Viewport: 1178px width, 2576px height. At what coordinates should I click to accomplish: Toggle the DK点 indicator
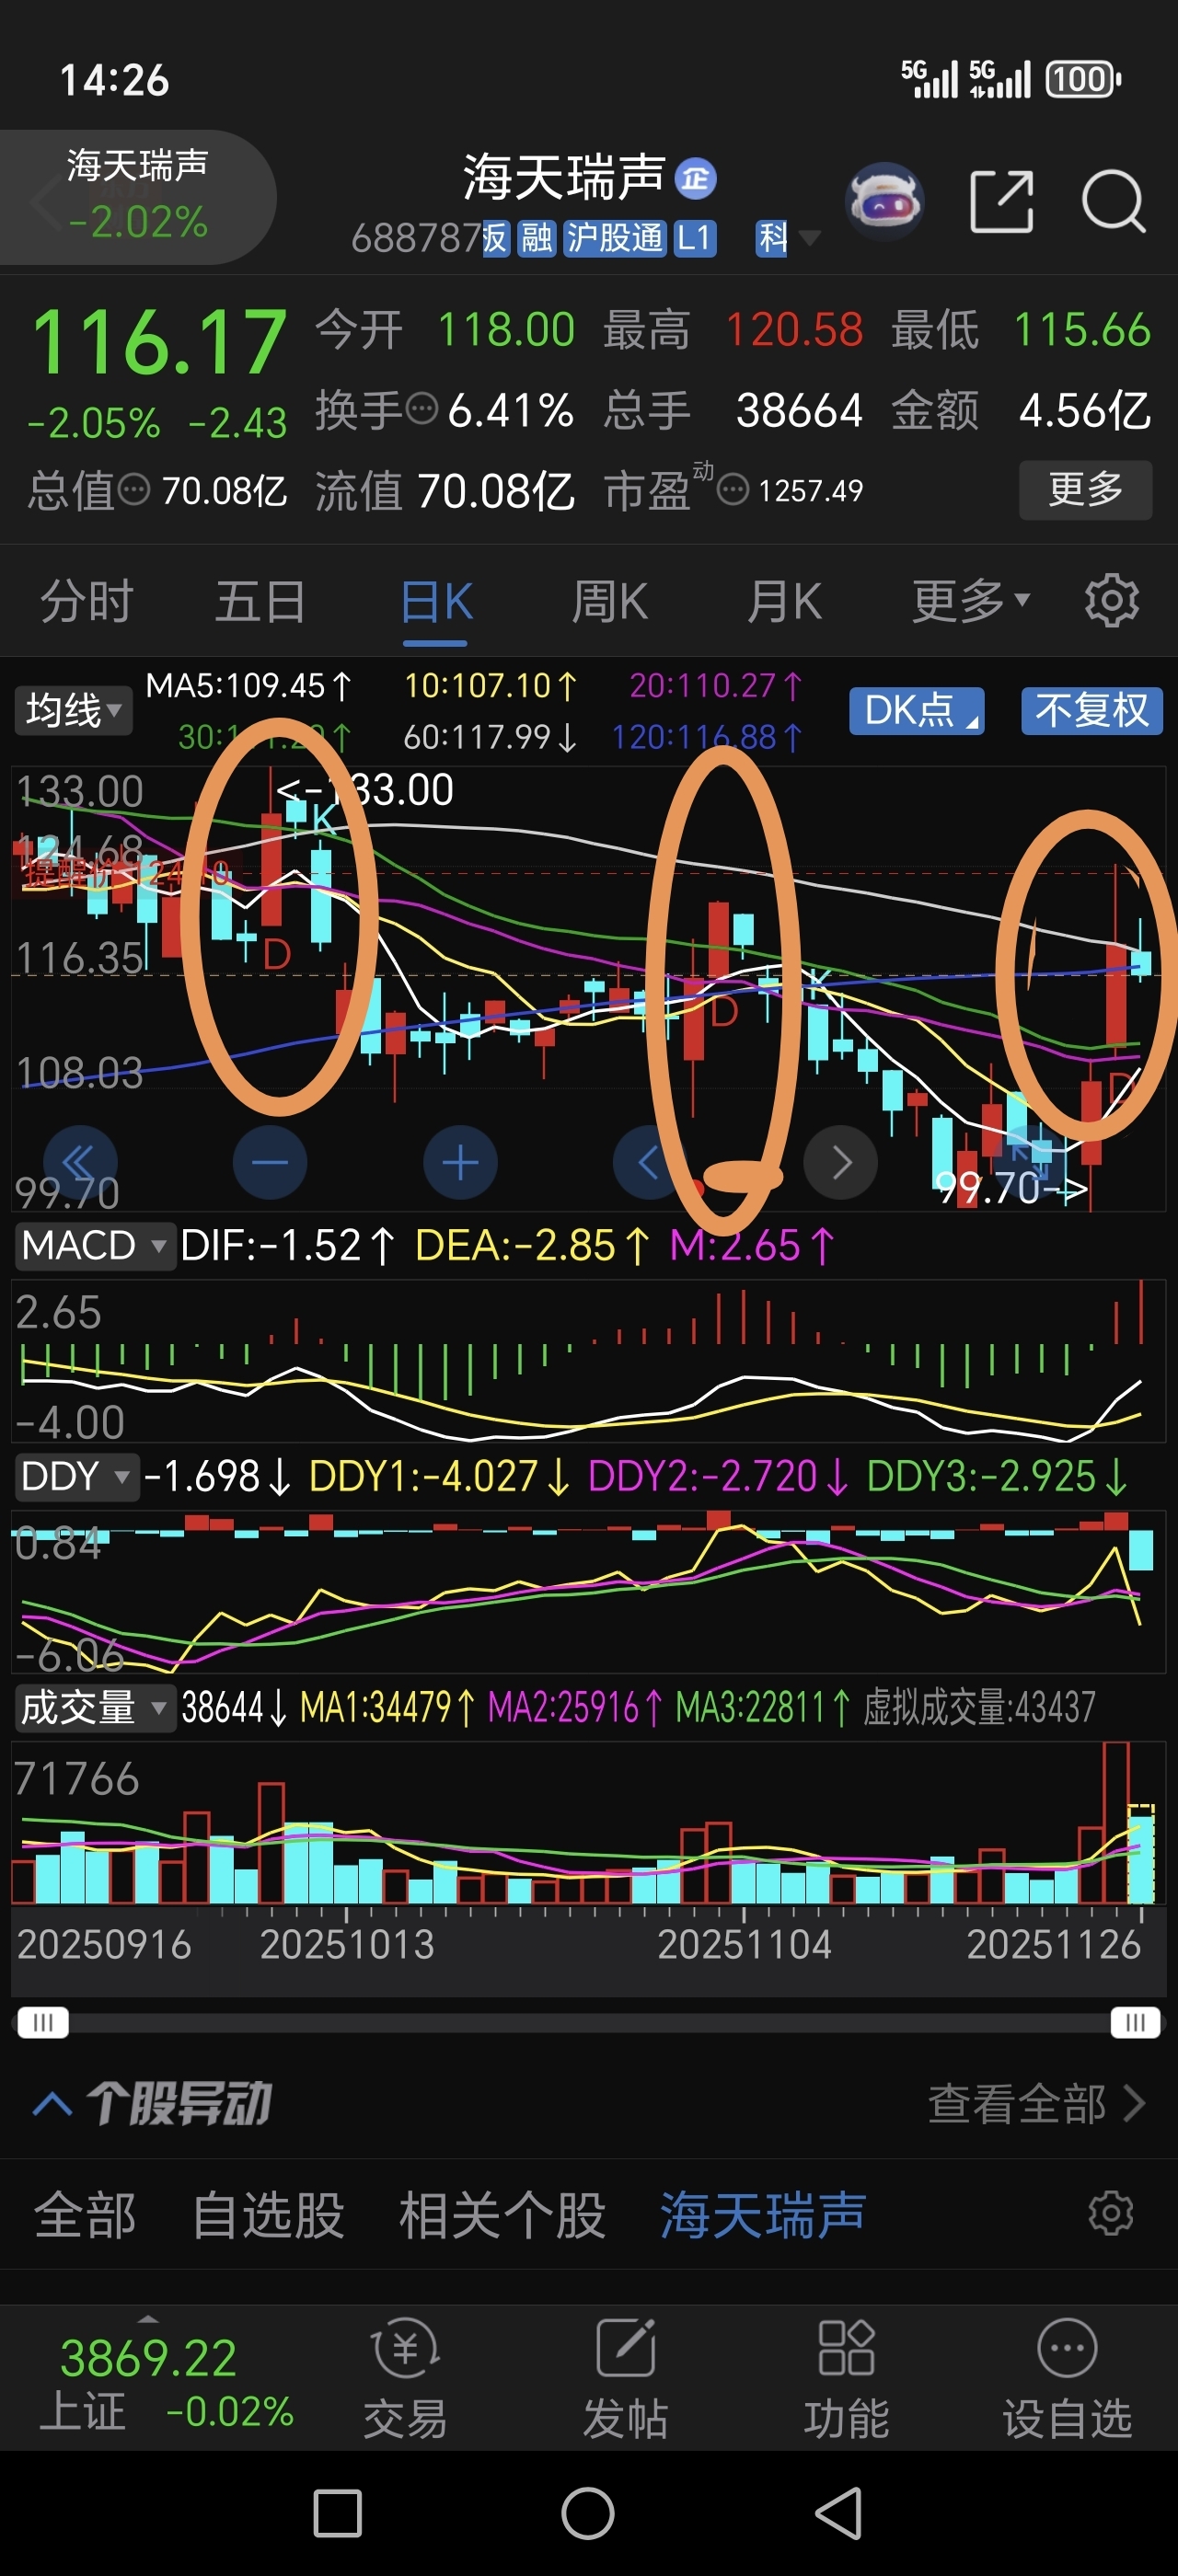916,710
